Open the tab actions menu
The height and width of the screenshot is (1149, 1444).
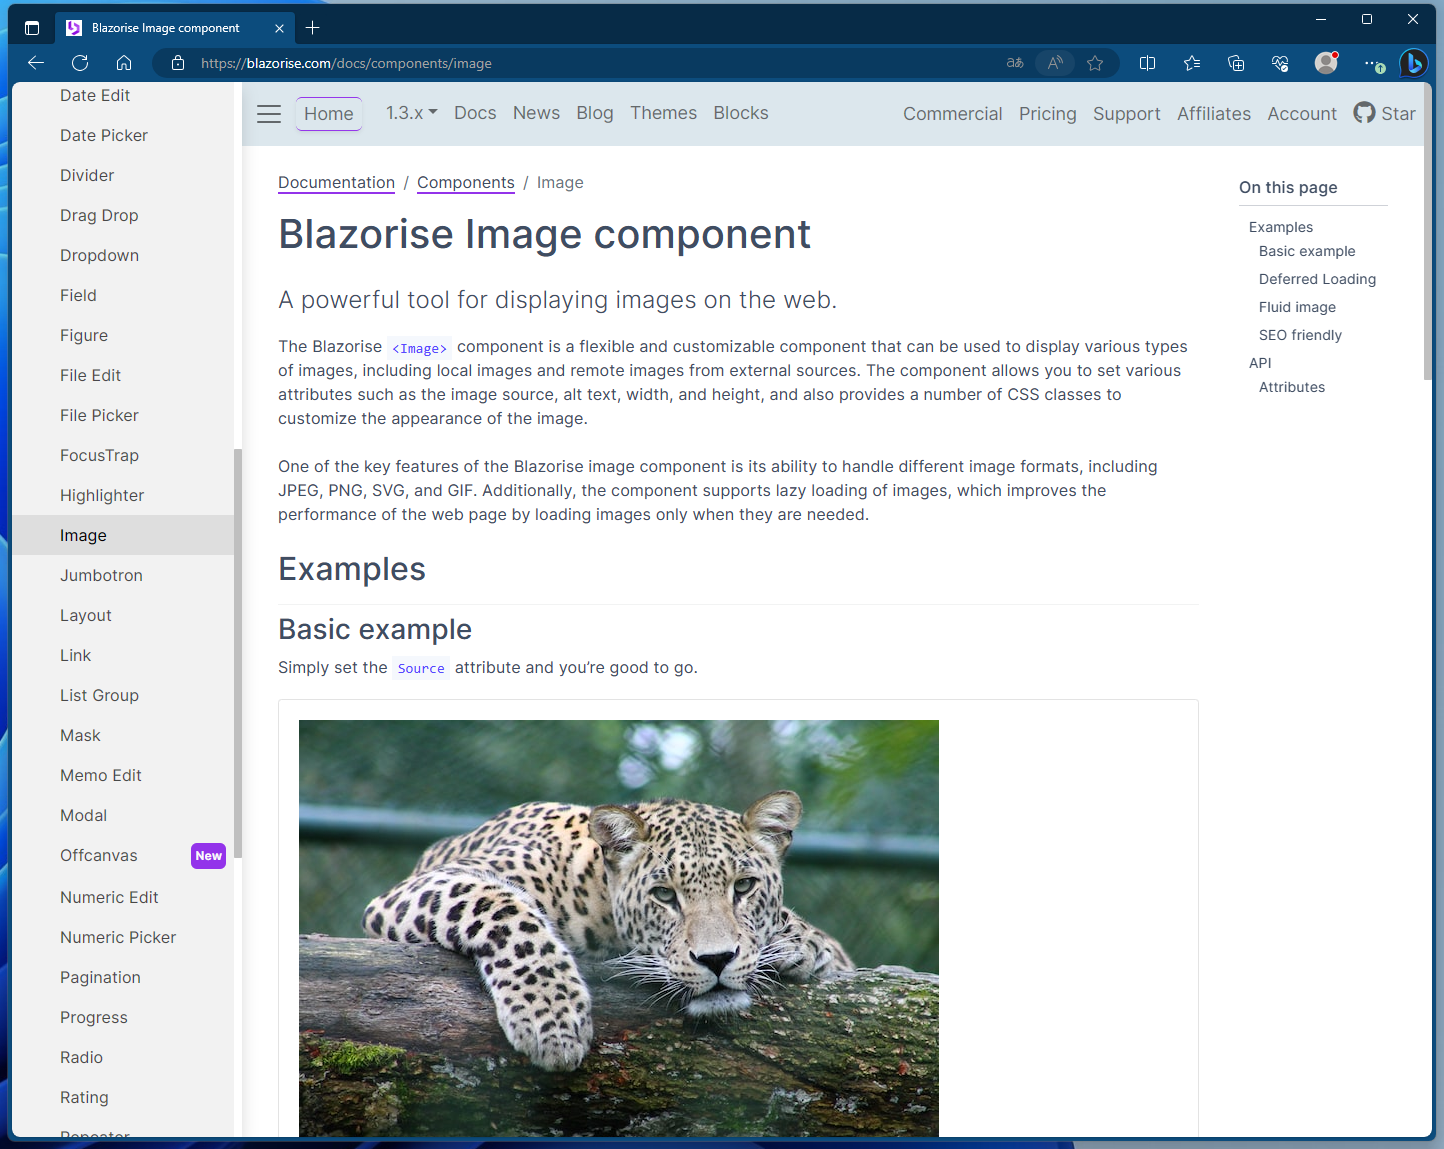(x=32, y=27)
